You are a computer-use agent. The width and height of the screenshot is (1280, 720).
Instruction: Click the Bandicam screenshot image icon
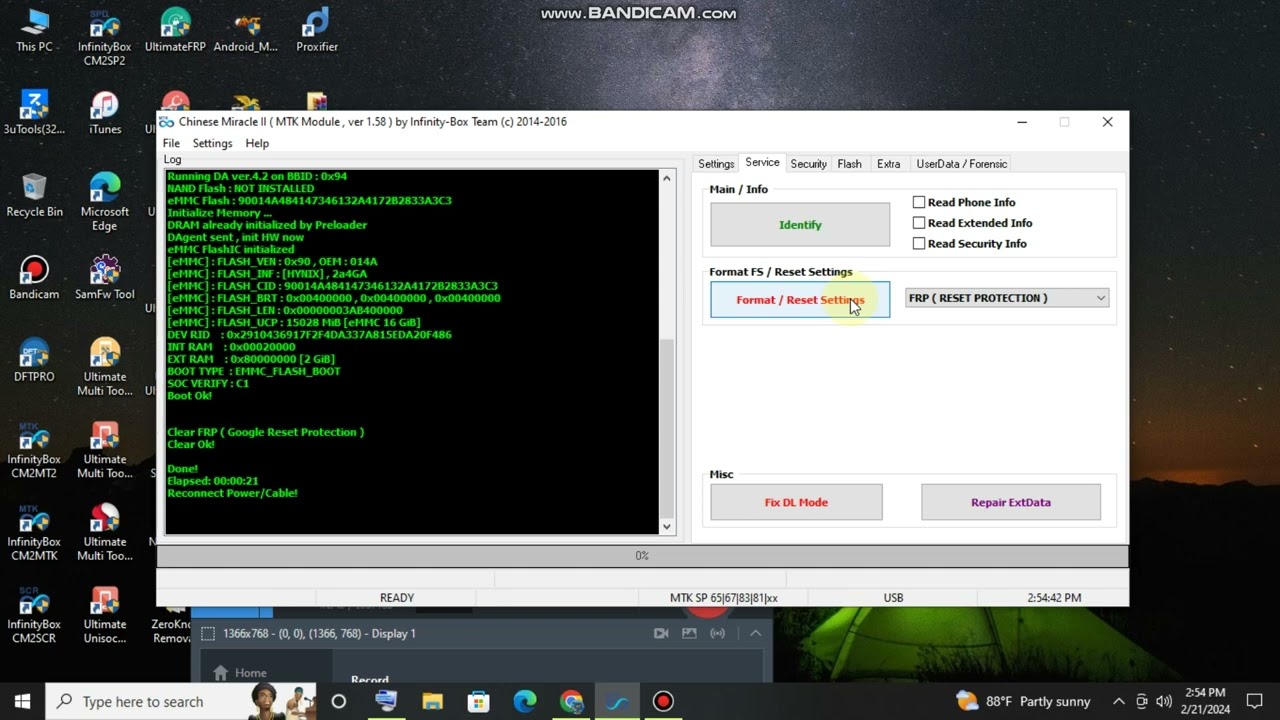click(689, 633)
